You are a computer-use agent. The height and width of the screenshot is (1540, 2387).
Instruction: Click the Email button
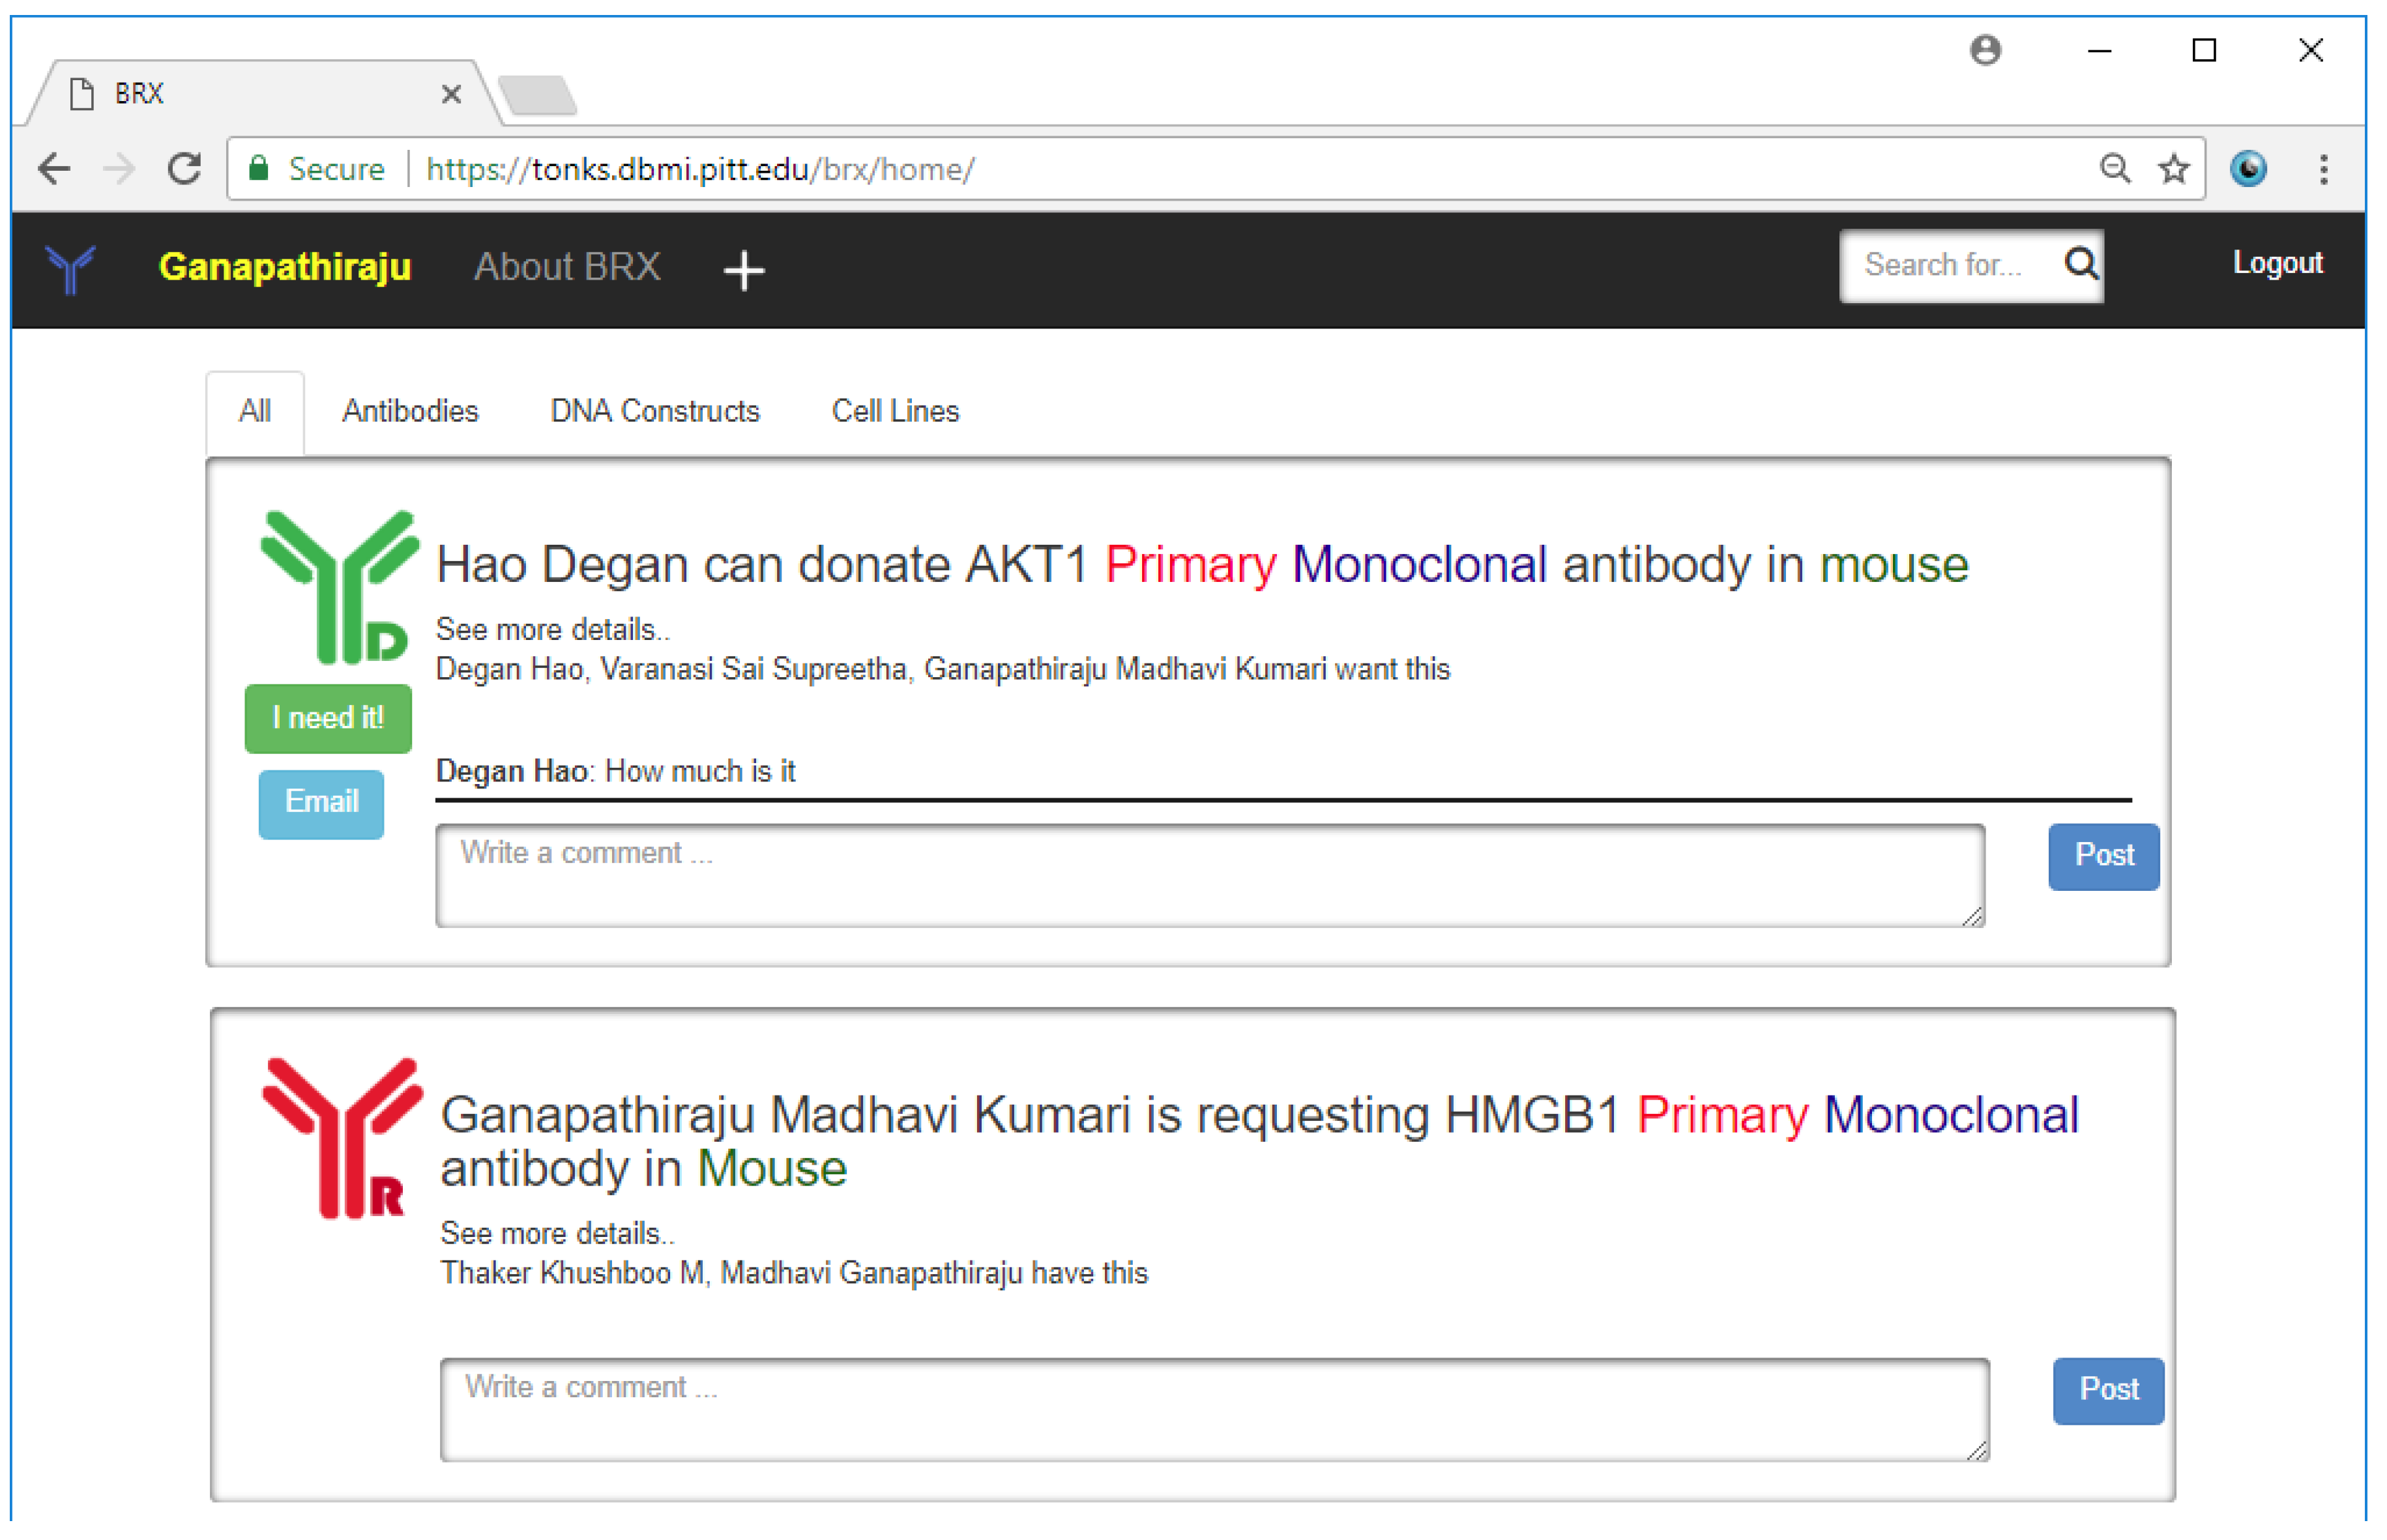point(321,803)
